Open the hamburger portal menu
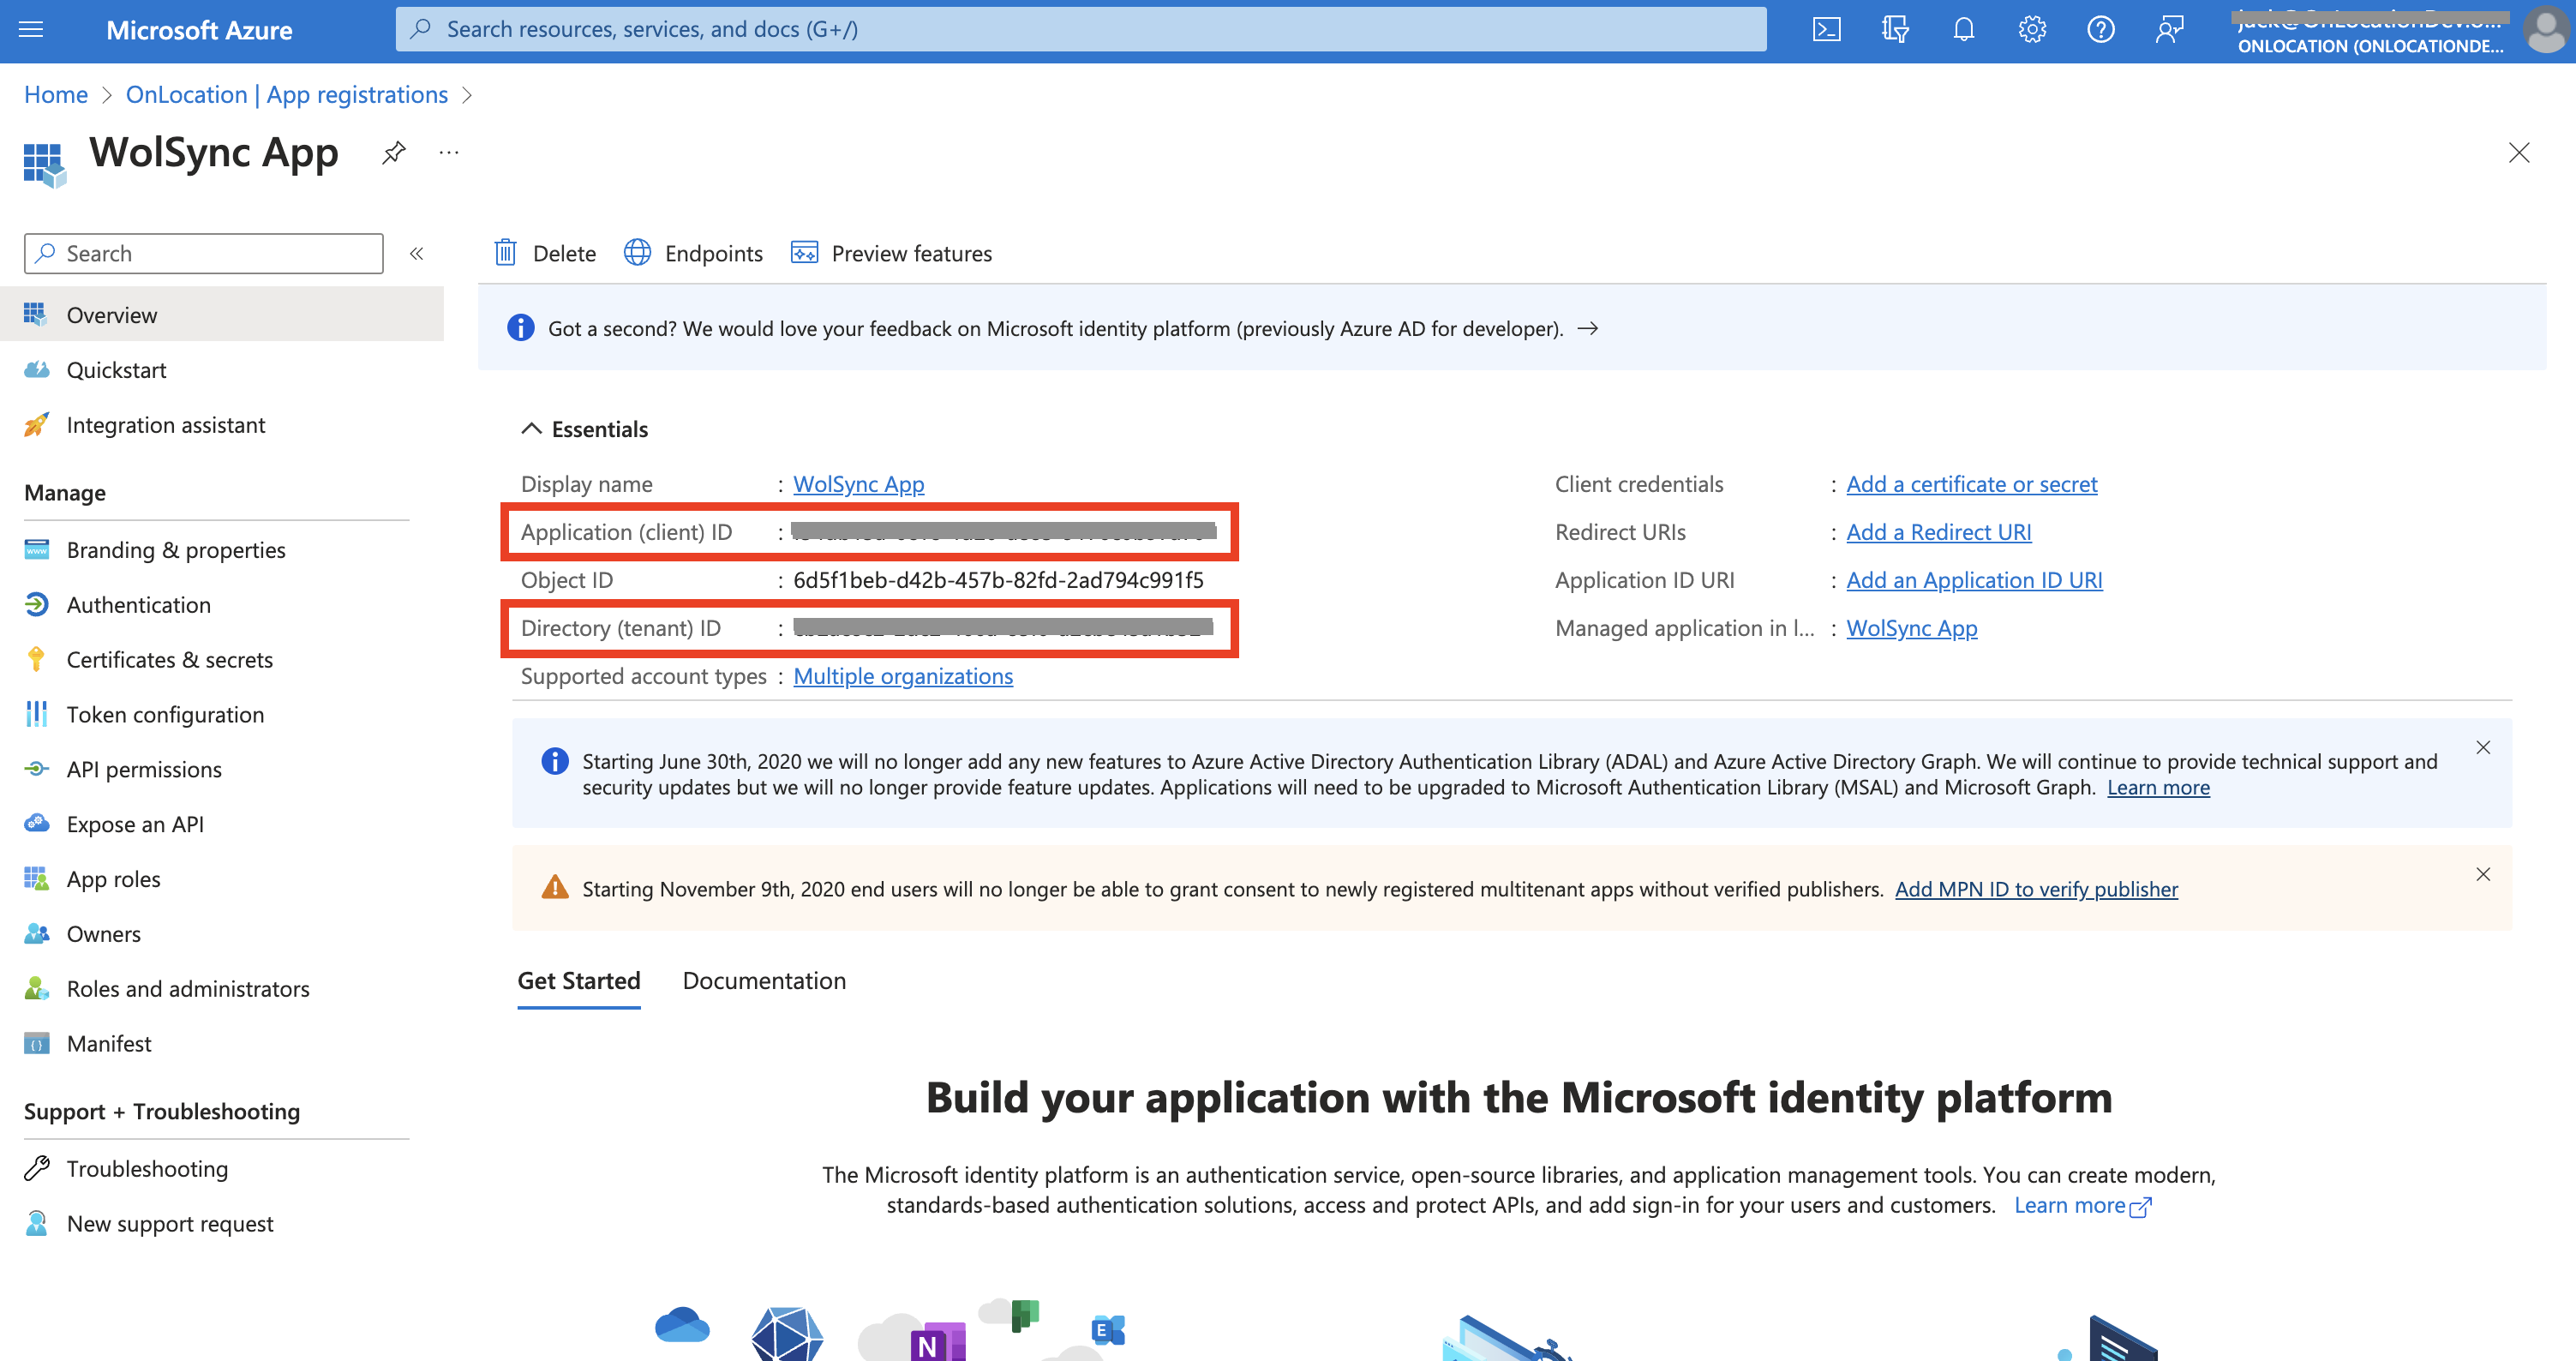This screenshot has width=2576, height=1361. pyautogui.click(x=31, y=29)
